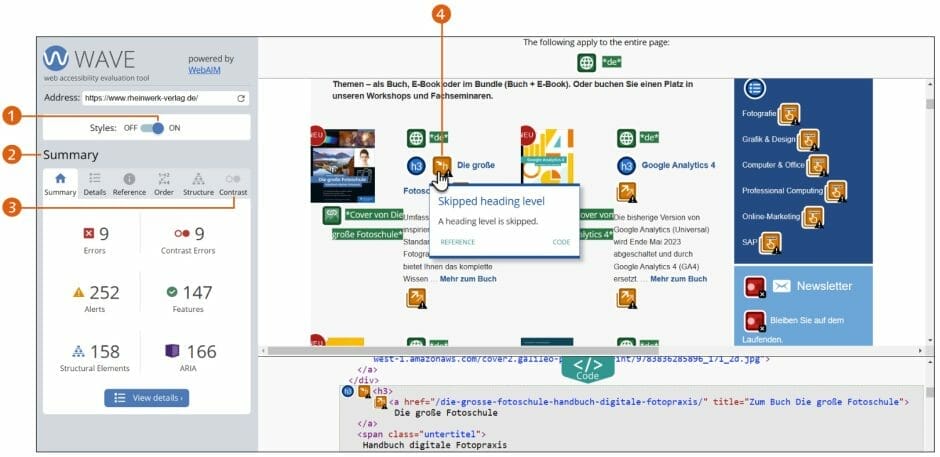The image size is (940, 457).
Task: Edit the Address input field
Action: pyautogui.click(x=165, y=98)
